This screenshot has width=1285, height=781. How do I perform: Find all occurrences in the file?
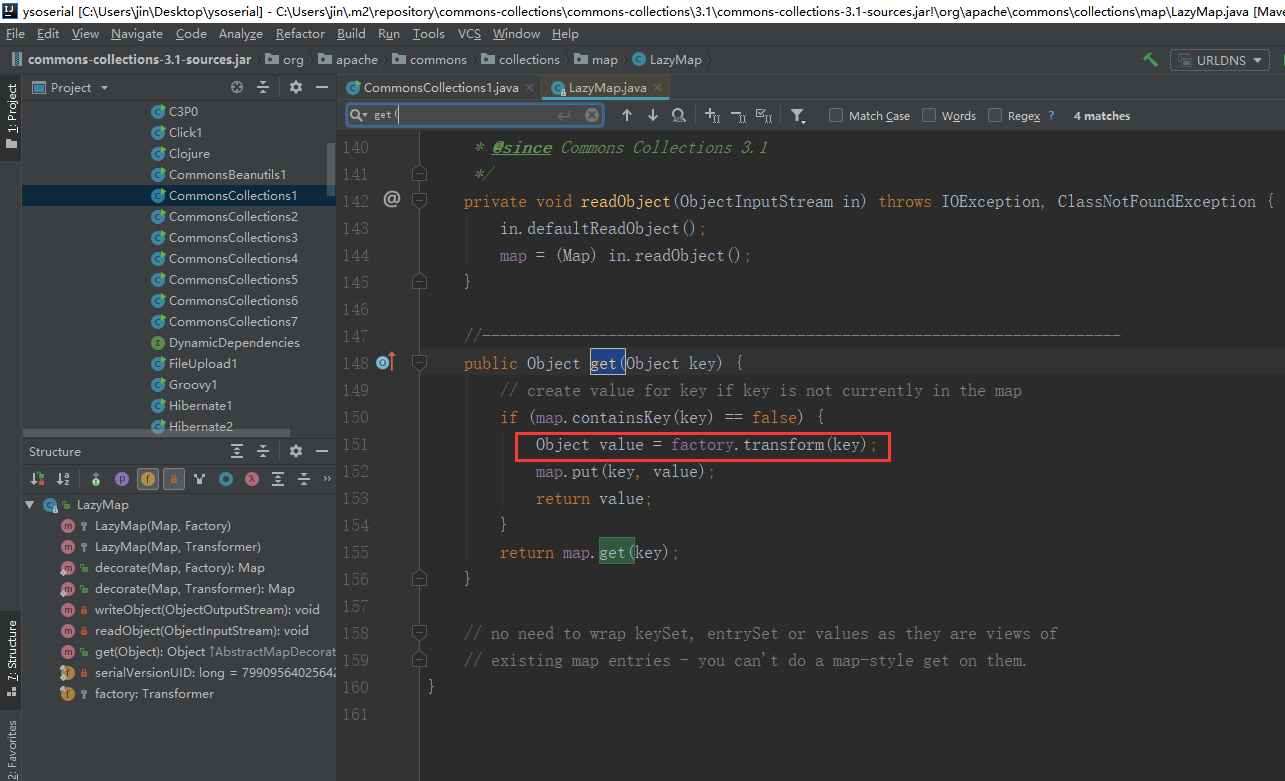click(x=679, y=115)
